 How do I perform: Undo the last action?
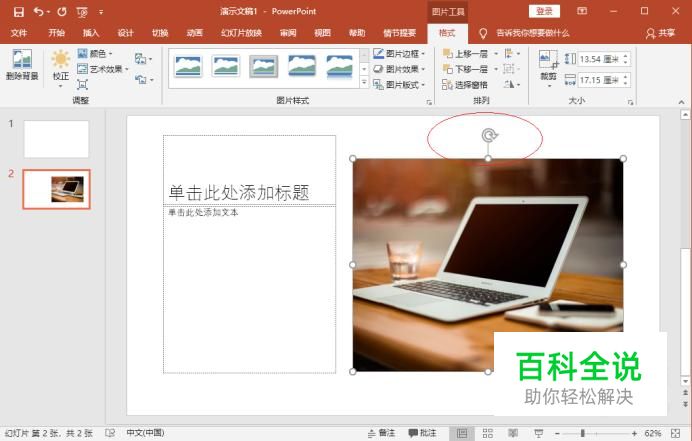39,12
